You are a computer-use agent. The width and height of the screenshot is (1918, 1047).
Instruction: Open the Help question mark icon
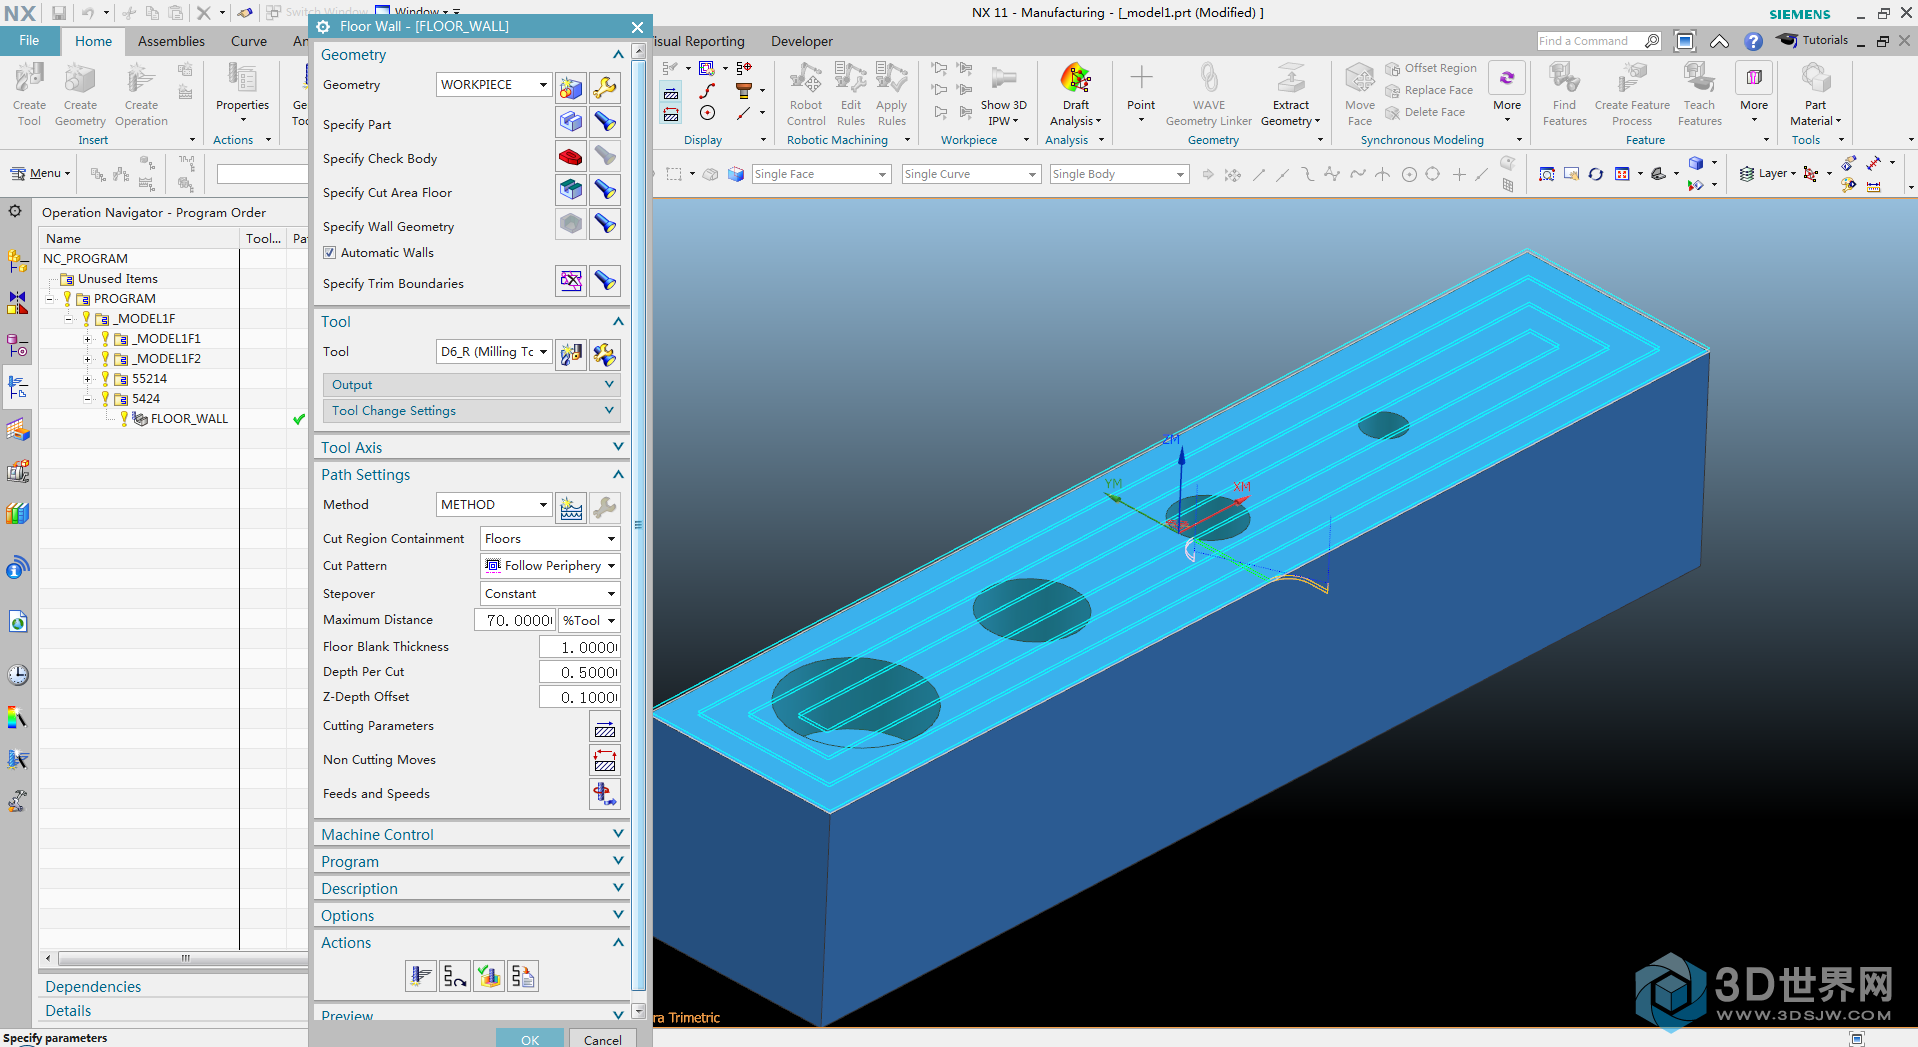click(1753, 41)
